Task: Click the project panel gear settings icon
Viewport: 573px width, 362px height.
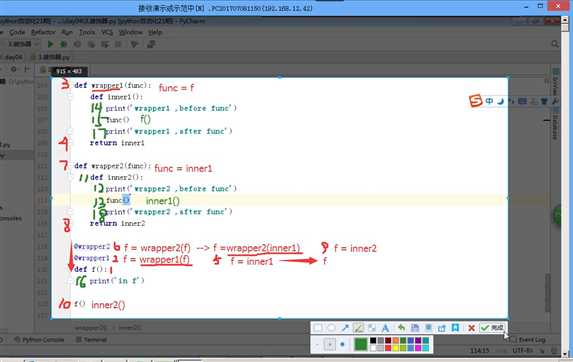Action: click(x=14, y=69)
